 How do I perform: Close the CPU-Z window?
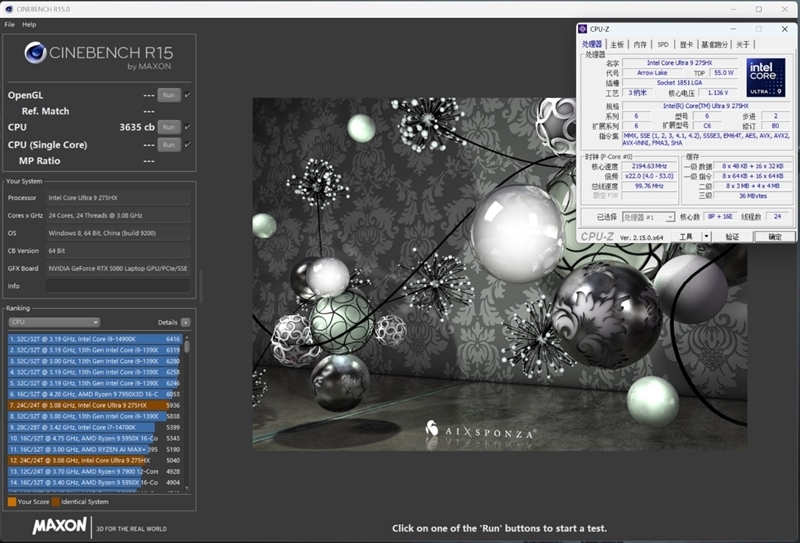click(785, 29)
